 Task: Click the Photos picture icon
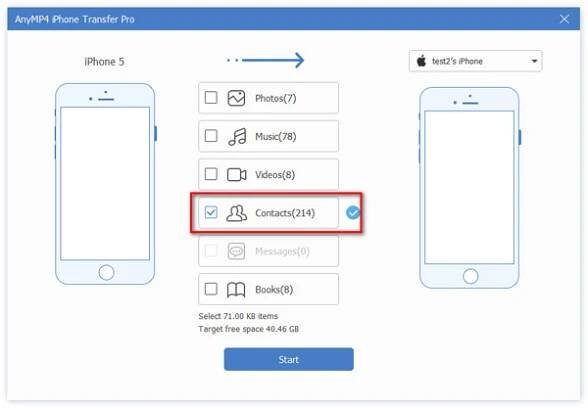coord(236,98)
